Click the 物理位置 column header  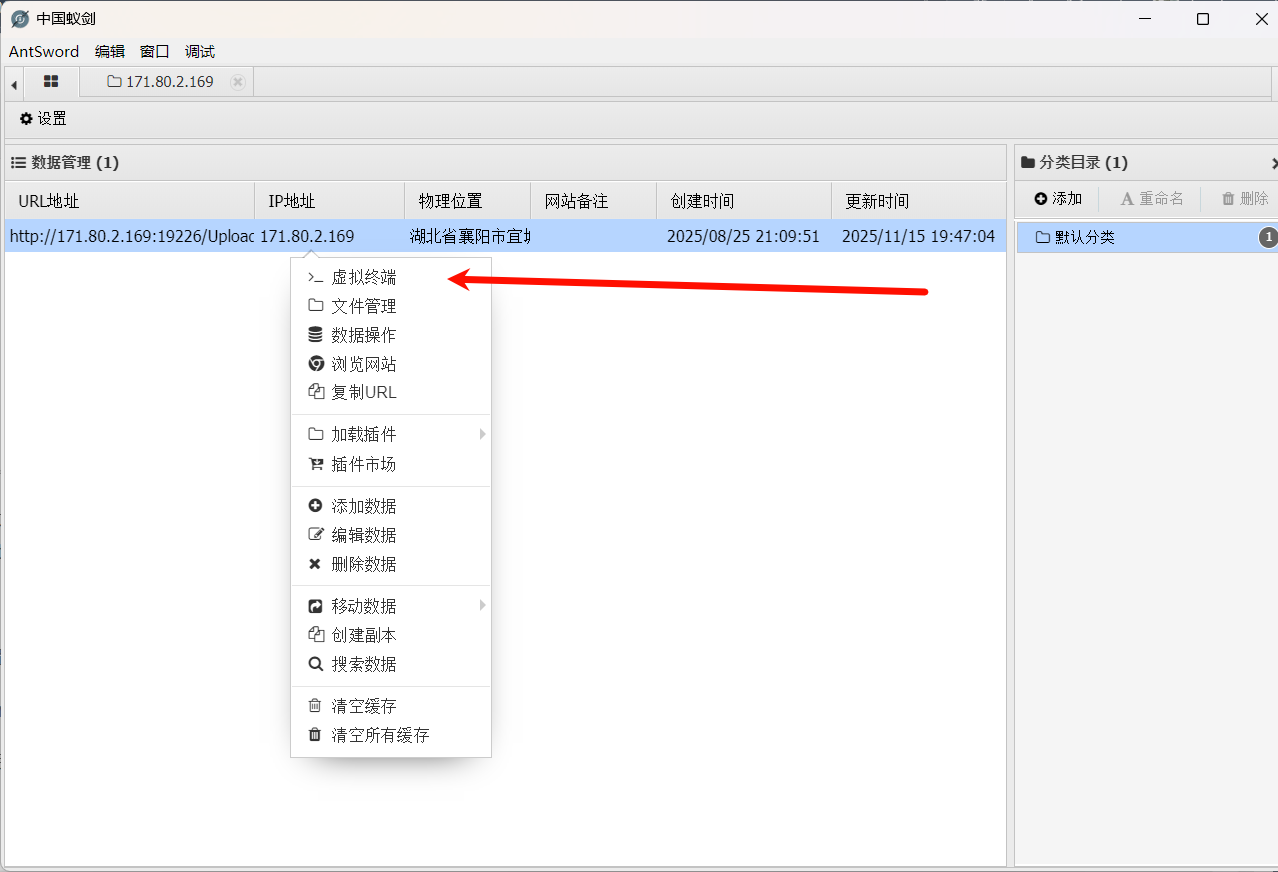467,201
